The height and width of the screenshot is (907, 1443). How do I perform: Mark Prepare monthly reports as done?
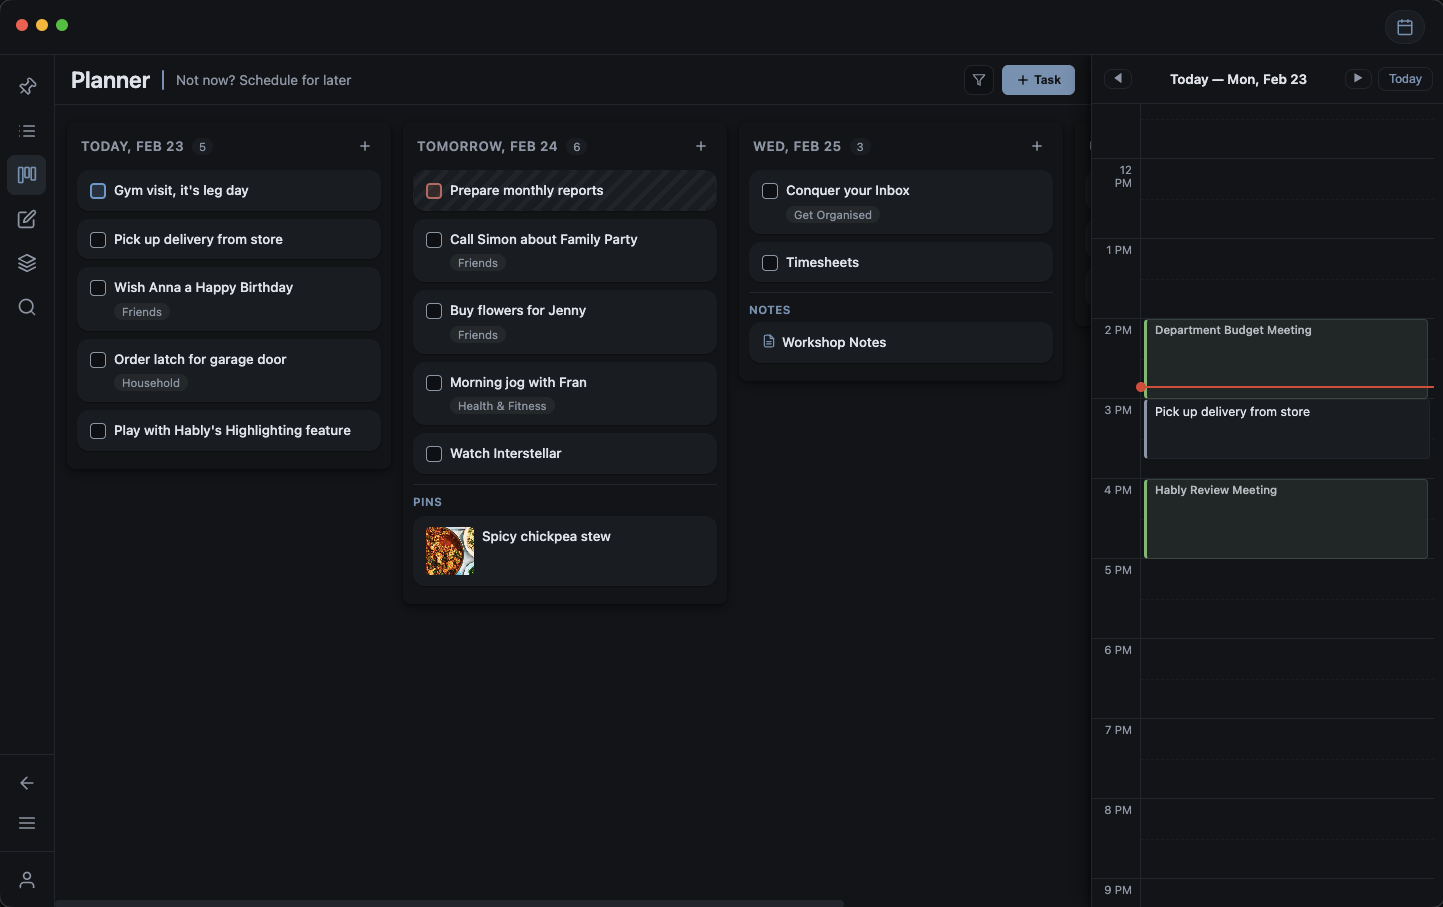[x=434, y=191]
